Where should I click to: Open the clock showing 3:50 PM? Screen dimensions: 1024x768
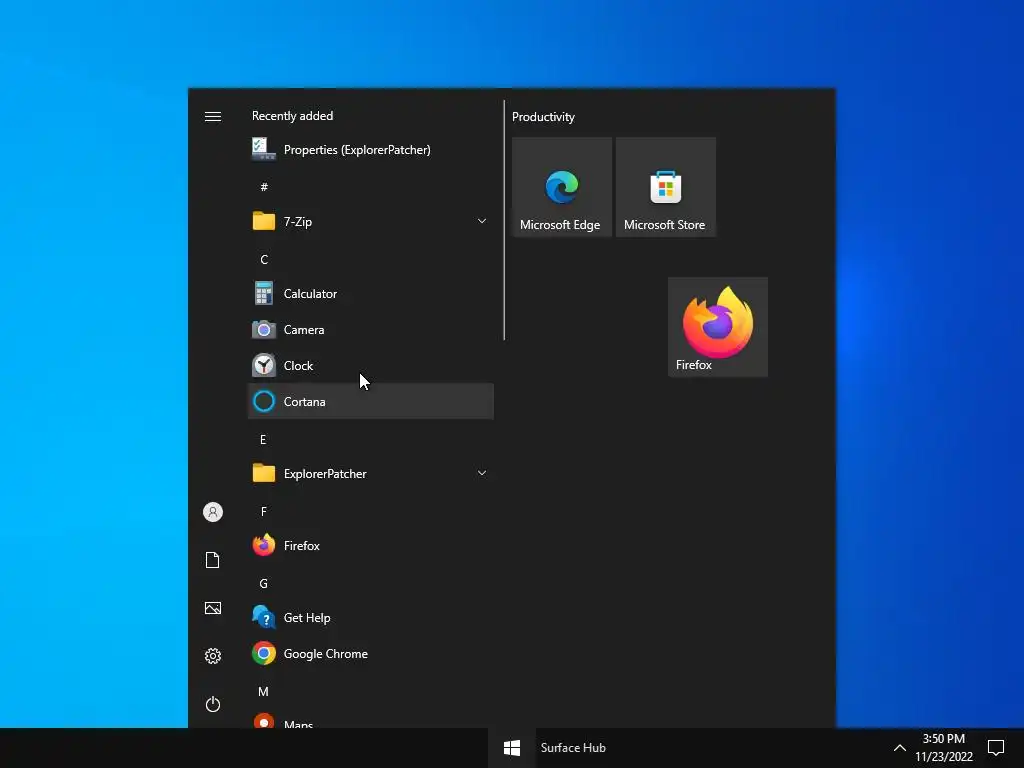coord(944,748)
